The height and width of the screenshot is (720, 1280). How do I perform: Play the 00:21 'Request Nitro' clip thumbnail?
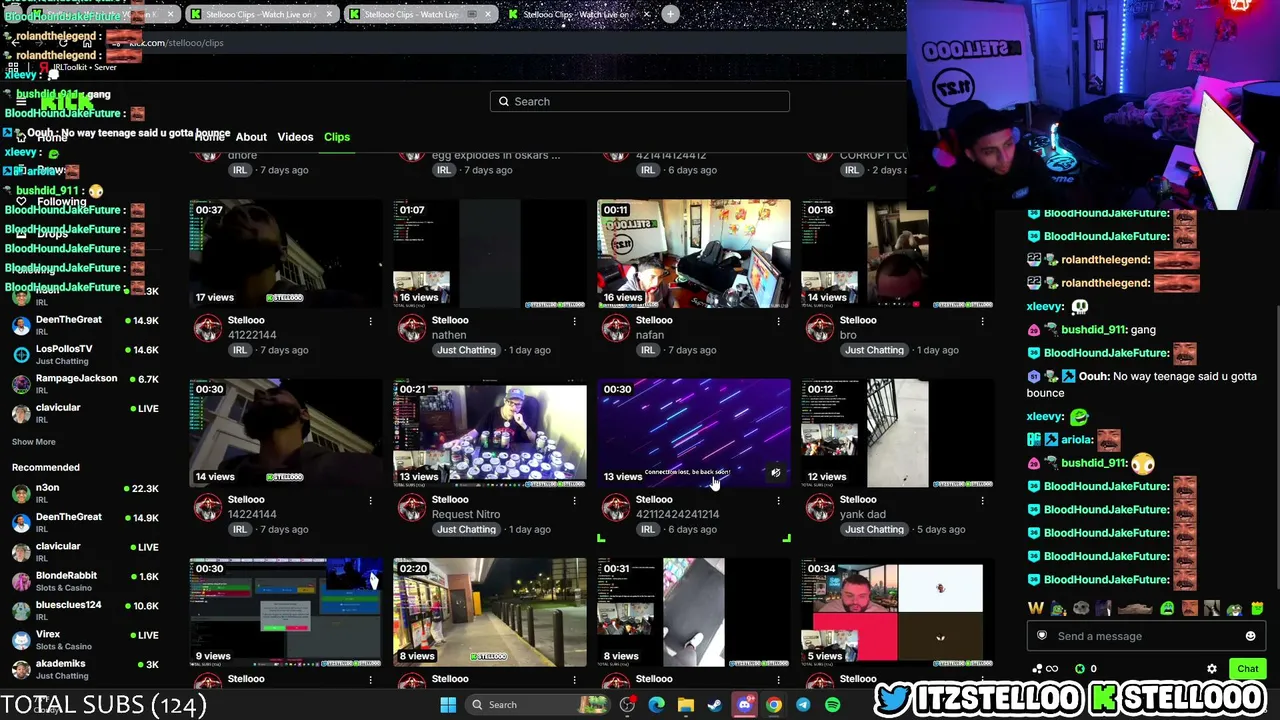[490, 433]
